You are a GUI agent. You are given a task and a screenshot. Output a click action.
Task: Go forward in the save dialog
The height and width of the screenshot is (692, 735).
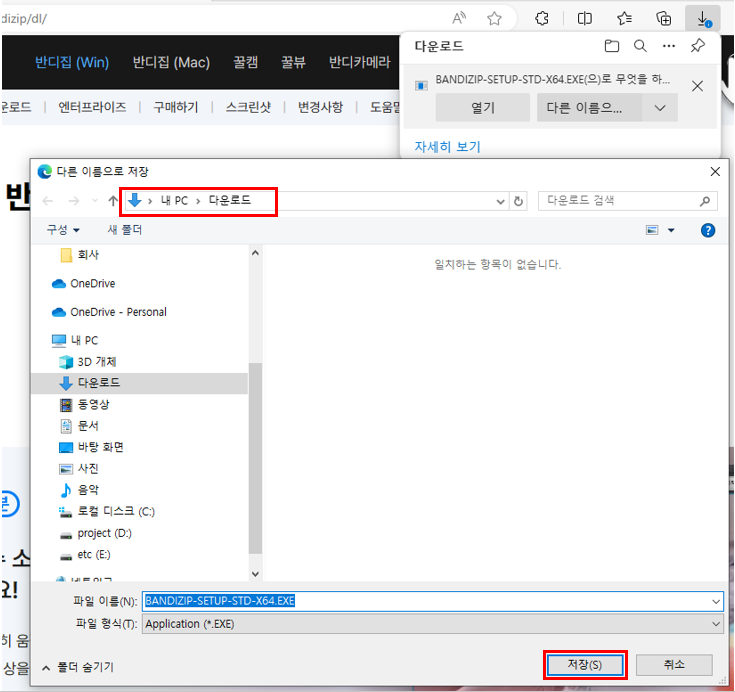click(74, 201)
